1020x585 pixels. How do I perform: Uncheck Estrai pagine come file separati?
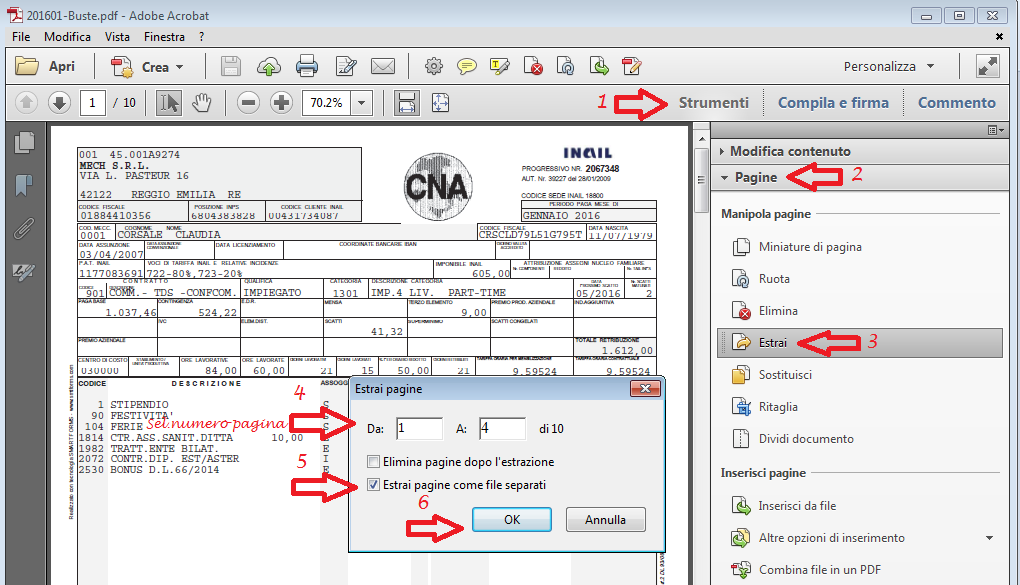point(374,485)
